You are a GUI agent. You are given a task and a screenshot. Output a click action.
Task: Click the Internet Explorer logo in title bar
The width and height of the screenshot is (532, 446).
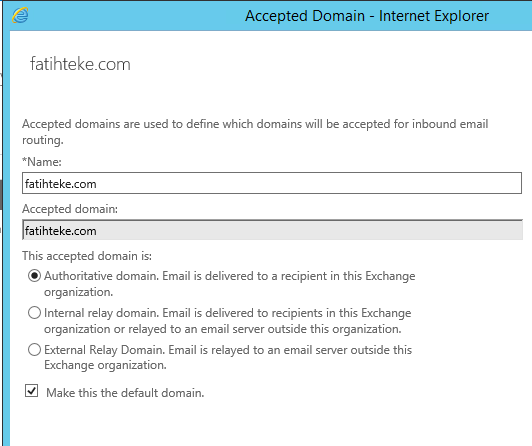point(20,16)
